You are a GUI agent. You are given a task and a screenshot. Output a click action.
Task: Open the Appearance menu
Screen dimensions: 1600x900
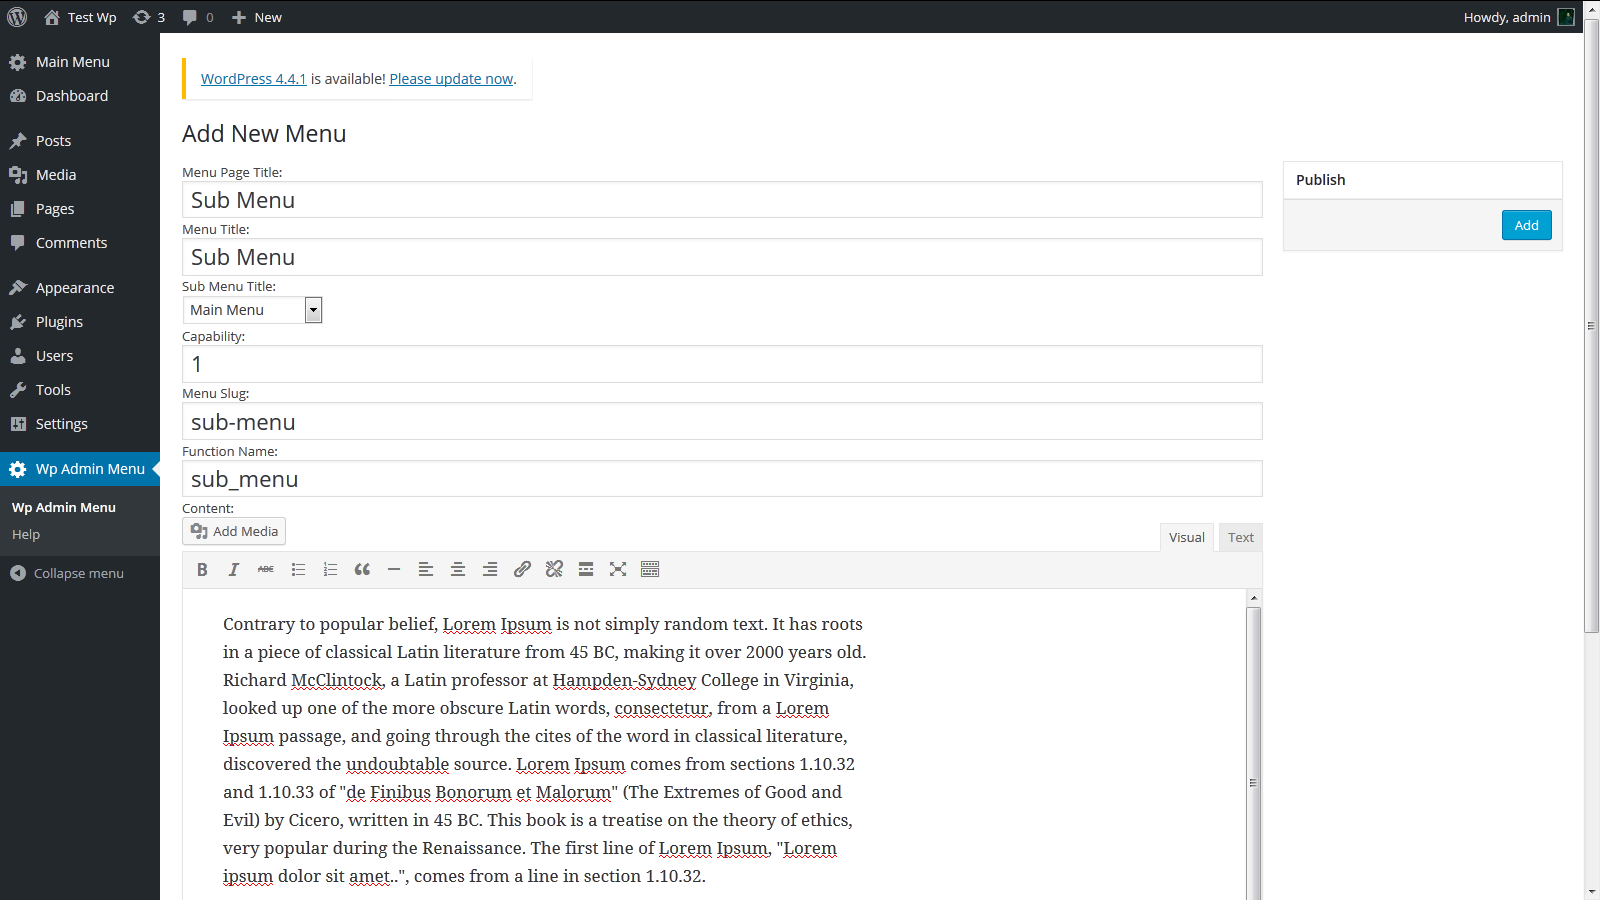pyautogui.click(x=80, y=288)
